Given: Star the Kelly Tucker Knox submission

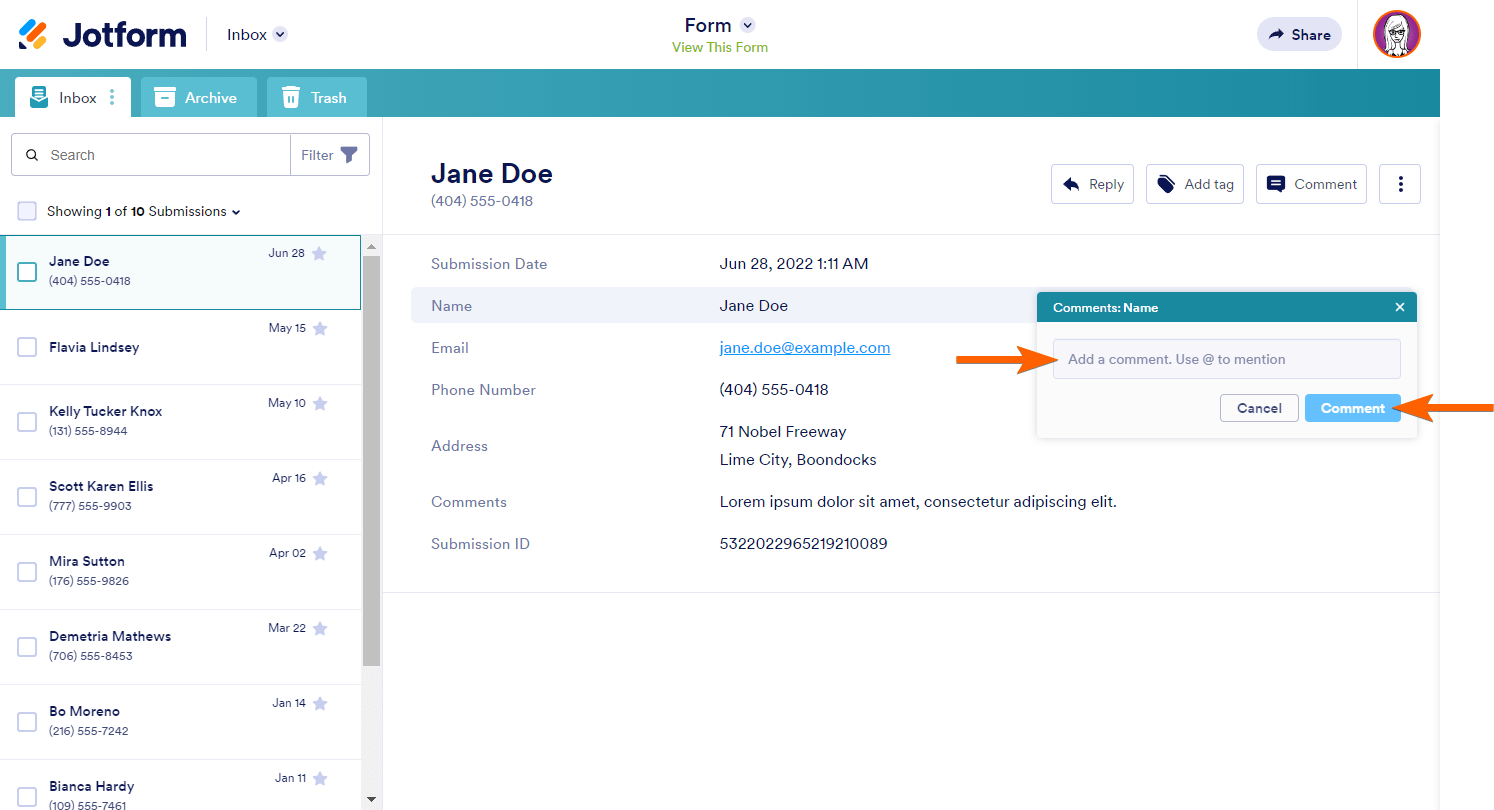Looking at the screenshot, I should tap(320, 403).
